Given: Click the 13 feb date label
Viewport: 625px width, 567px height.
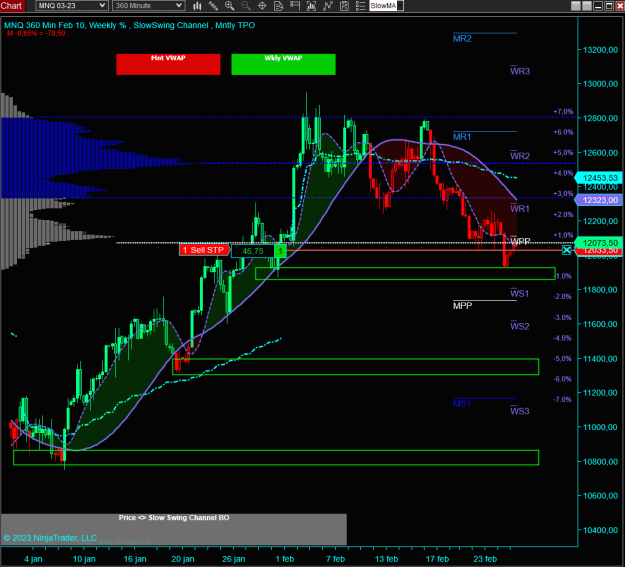Looking at the screenshot, I should pyautogui.click(x=386, y=559).
